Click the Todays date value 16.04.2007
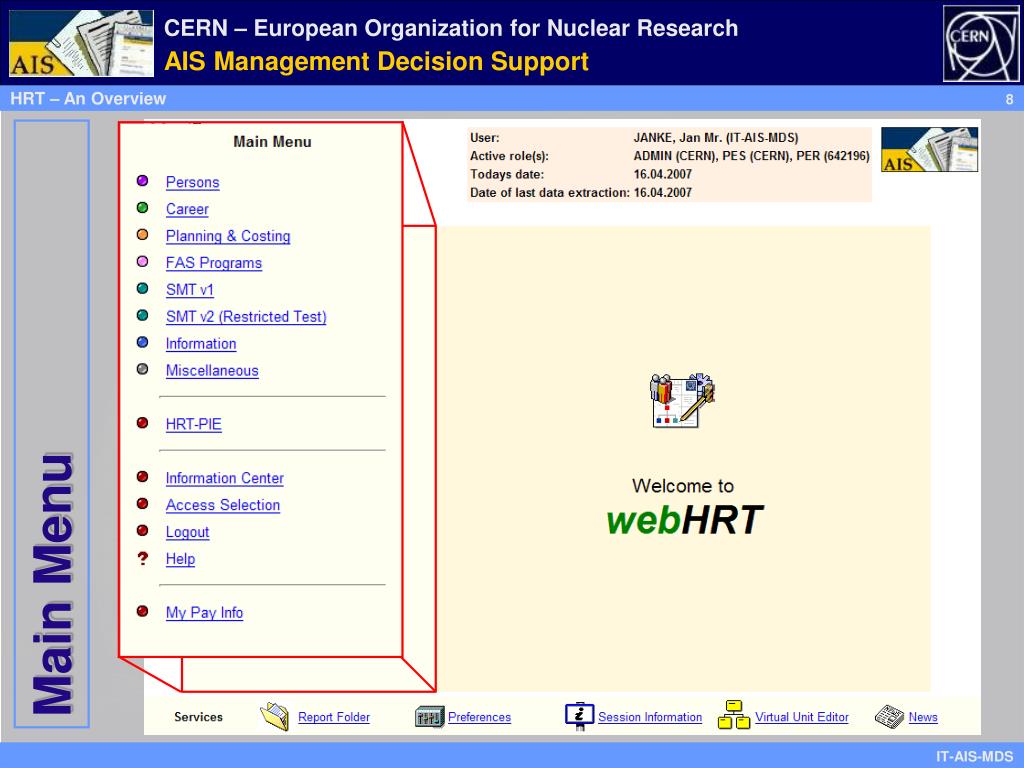 663,174
